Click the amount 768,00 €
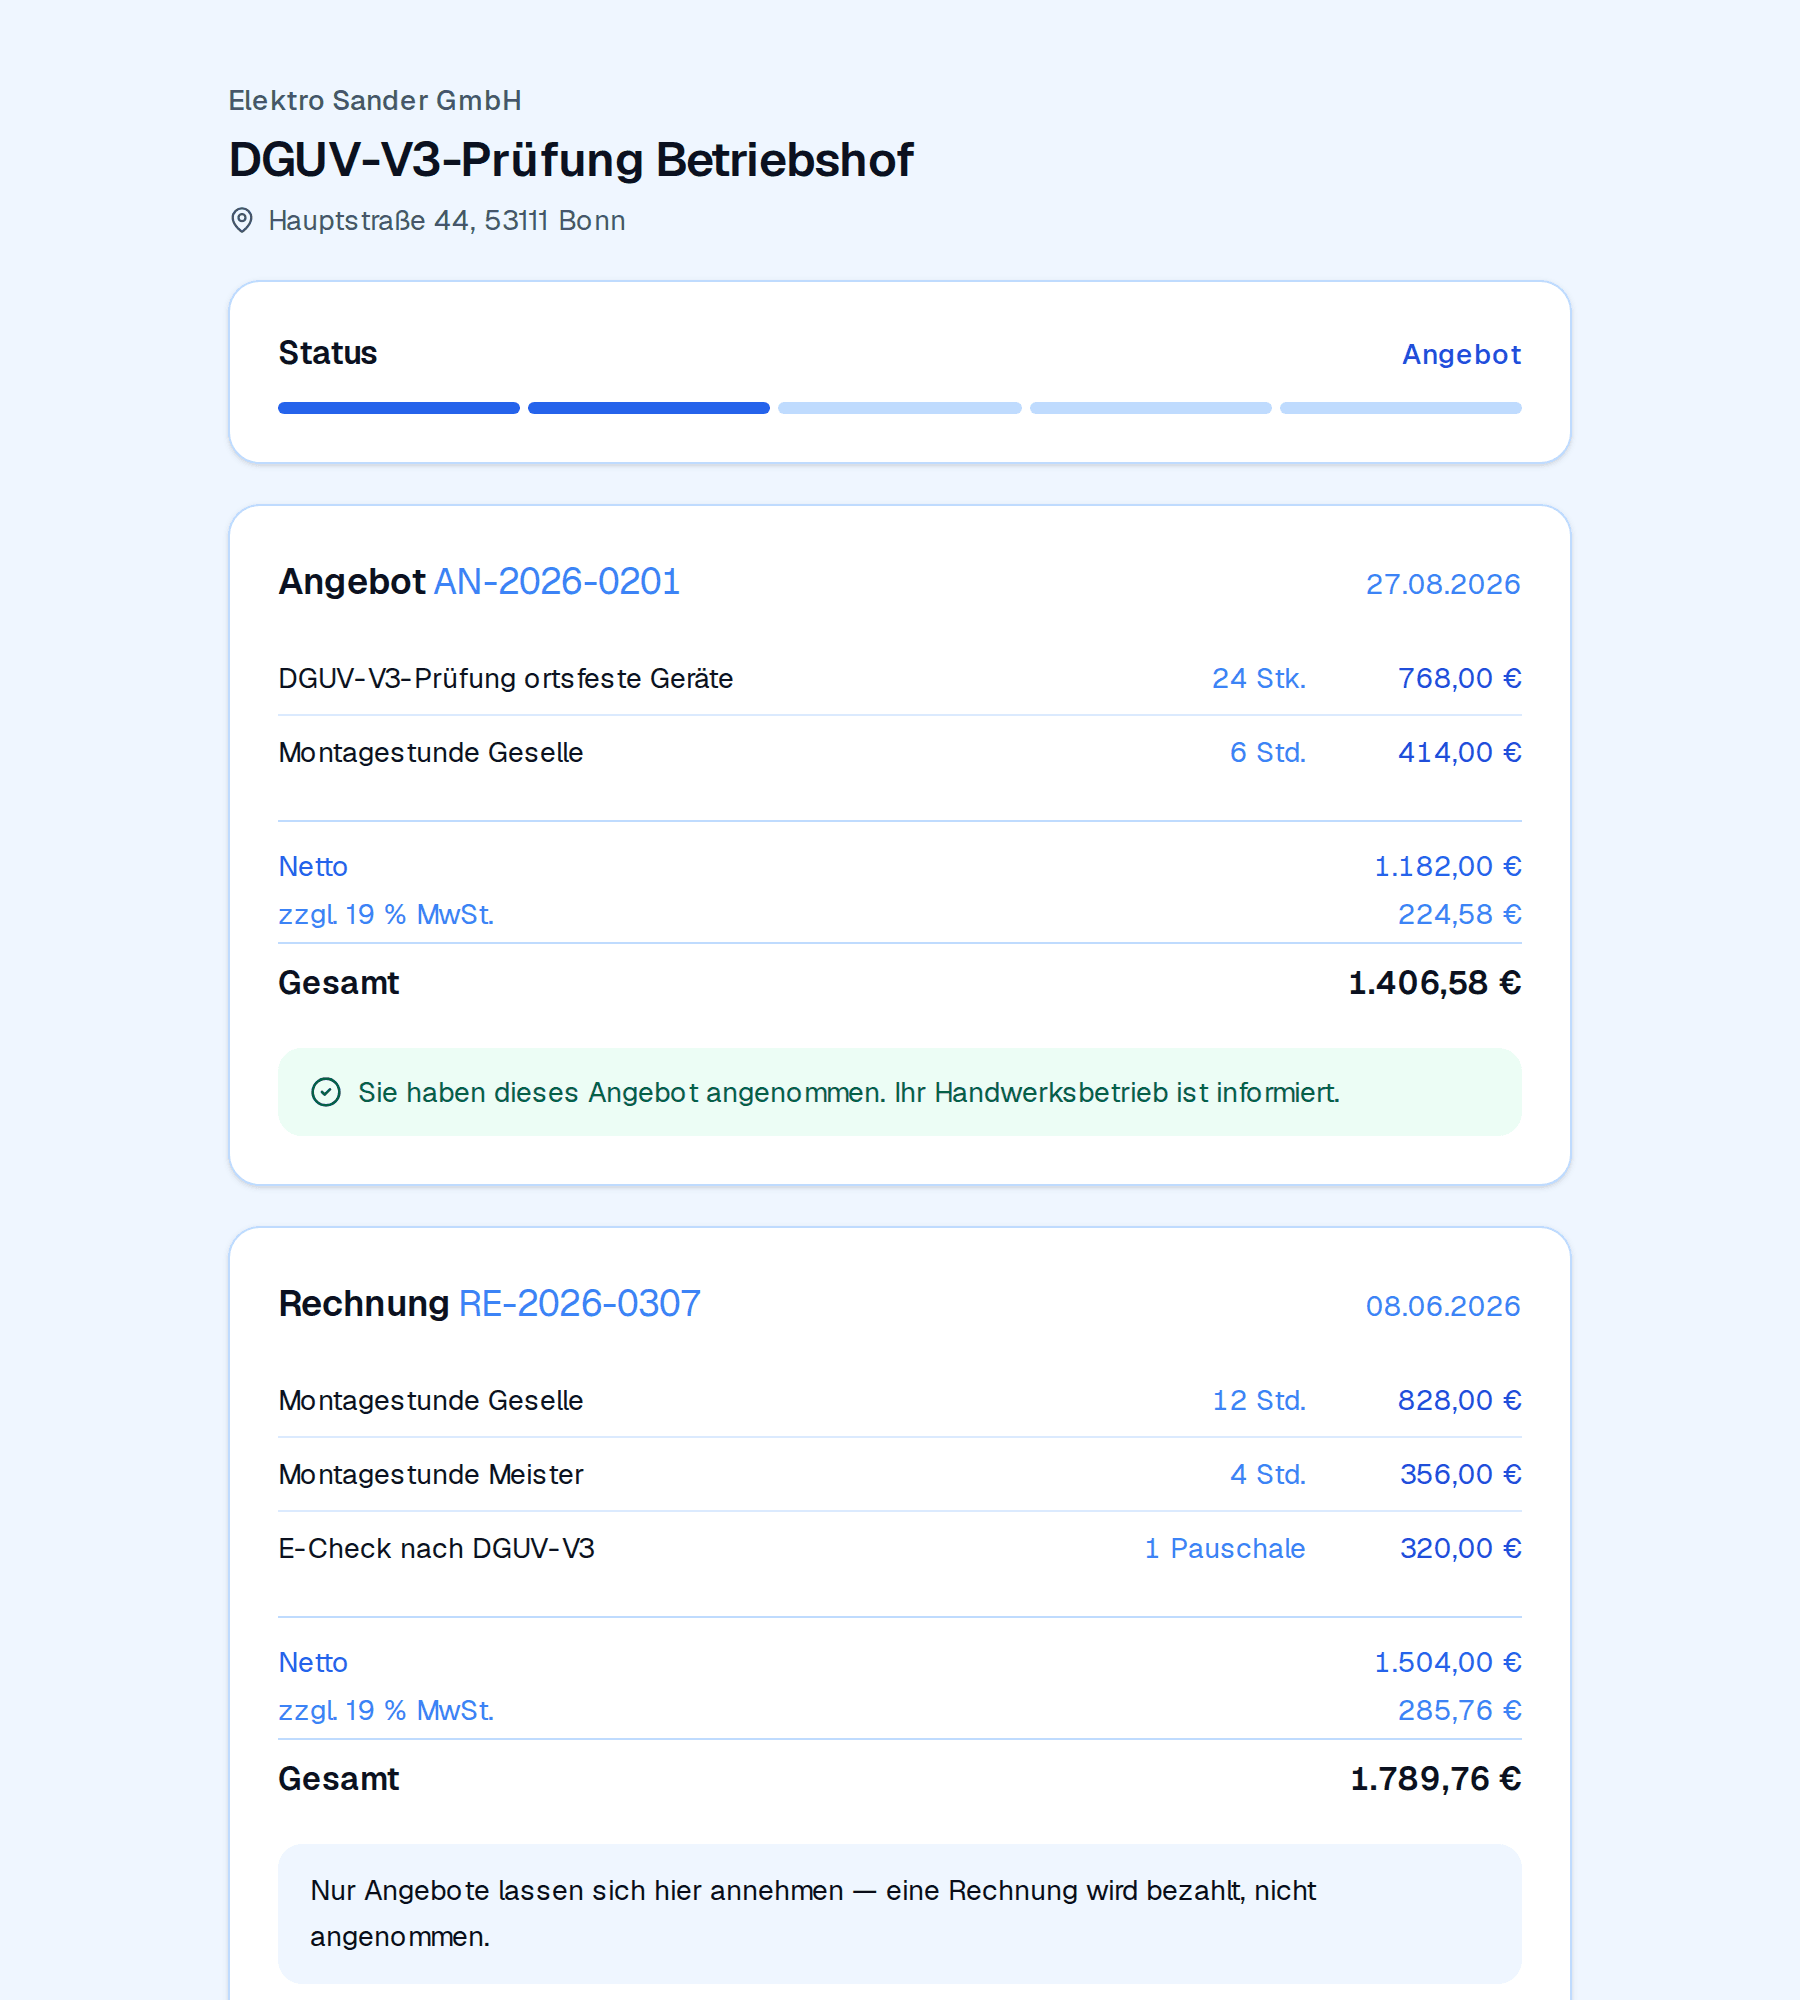Image resolution: width=1800 pixels, height=2000 pixels. tap(1460, 678)
